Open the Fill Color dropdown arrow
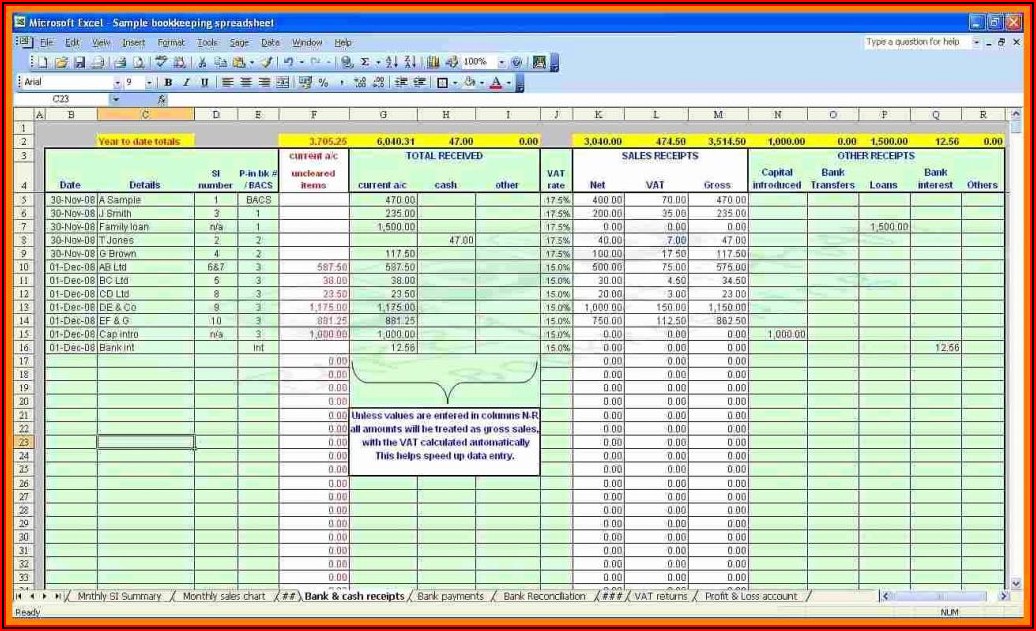Screen dimensions: 1036x631 pyautogui.click(x=482, y=83)
